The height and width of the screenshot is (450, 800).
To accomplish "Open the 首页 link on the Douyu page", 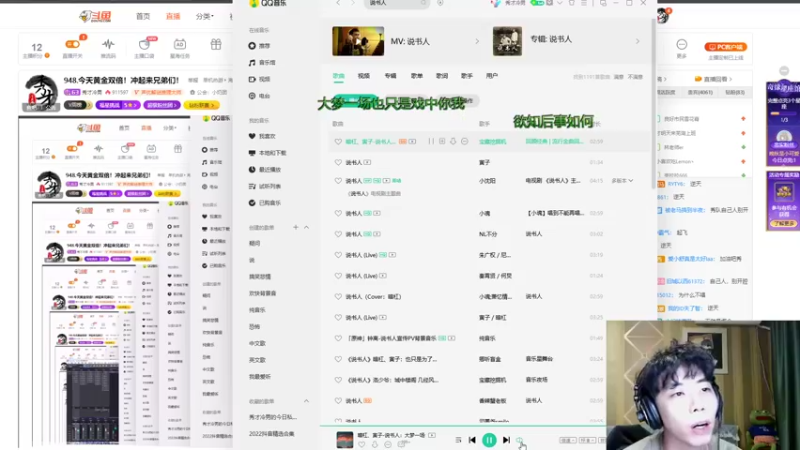I will pos(143,16).
